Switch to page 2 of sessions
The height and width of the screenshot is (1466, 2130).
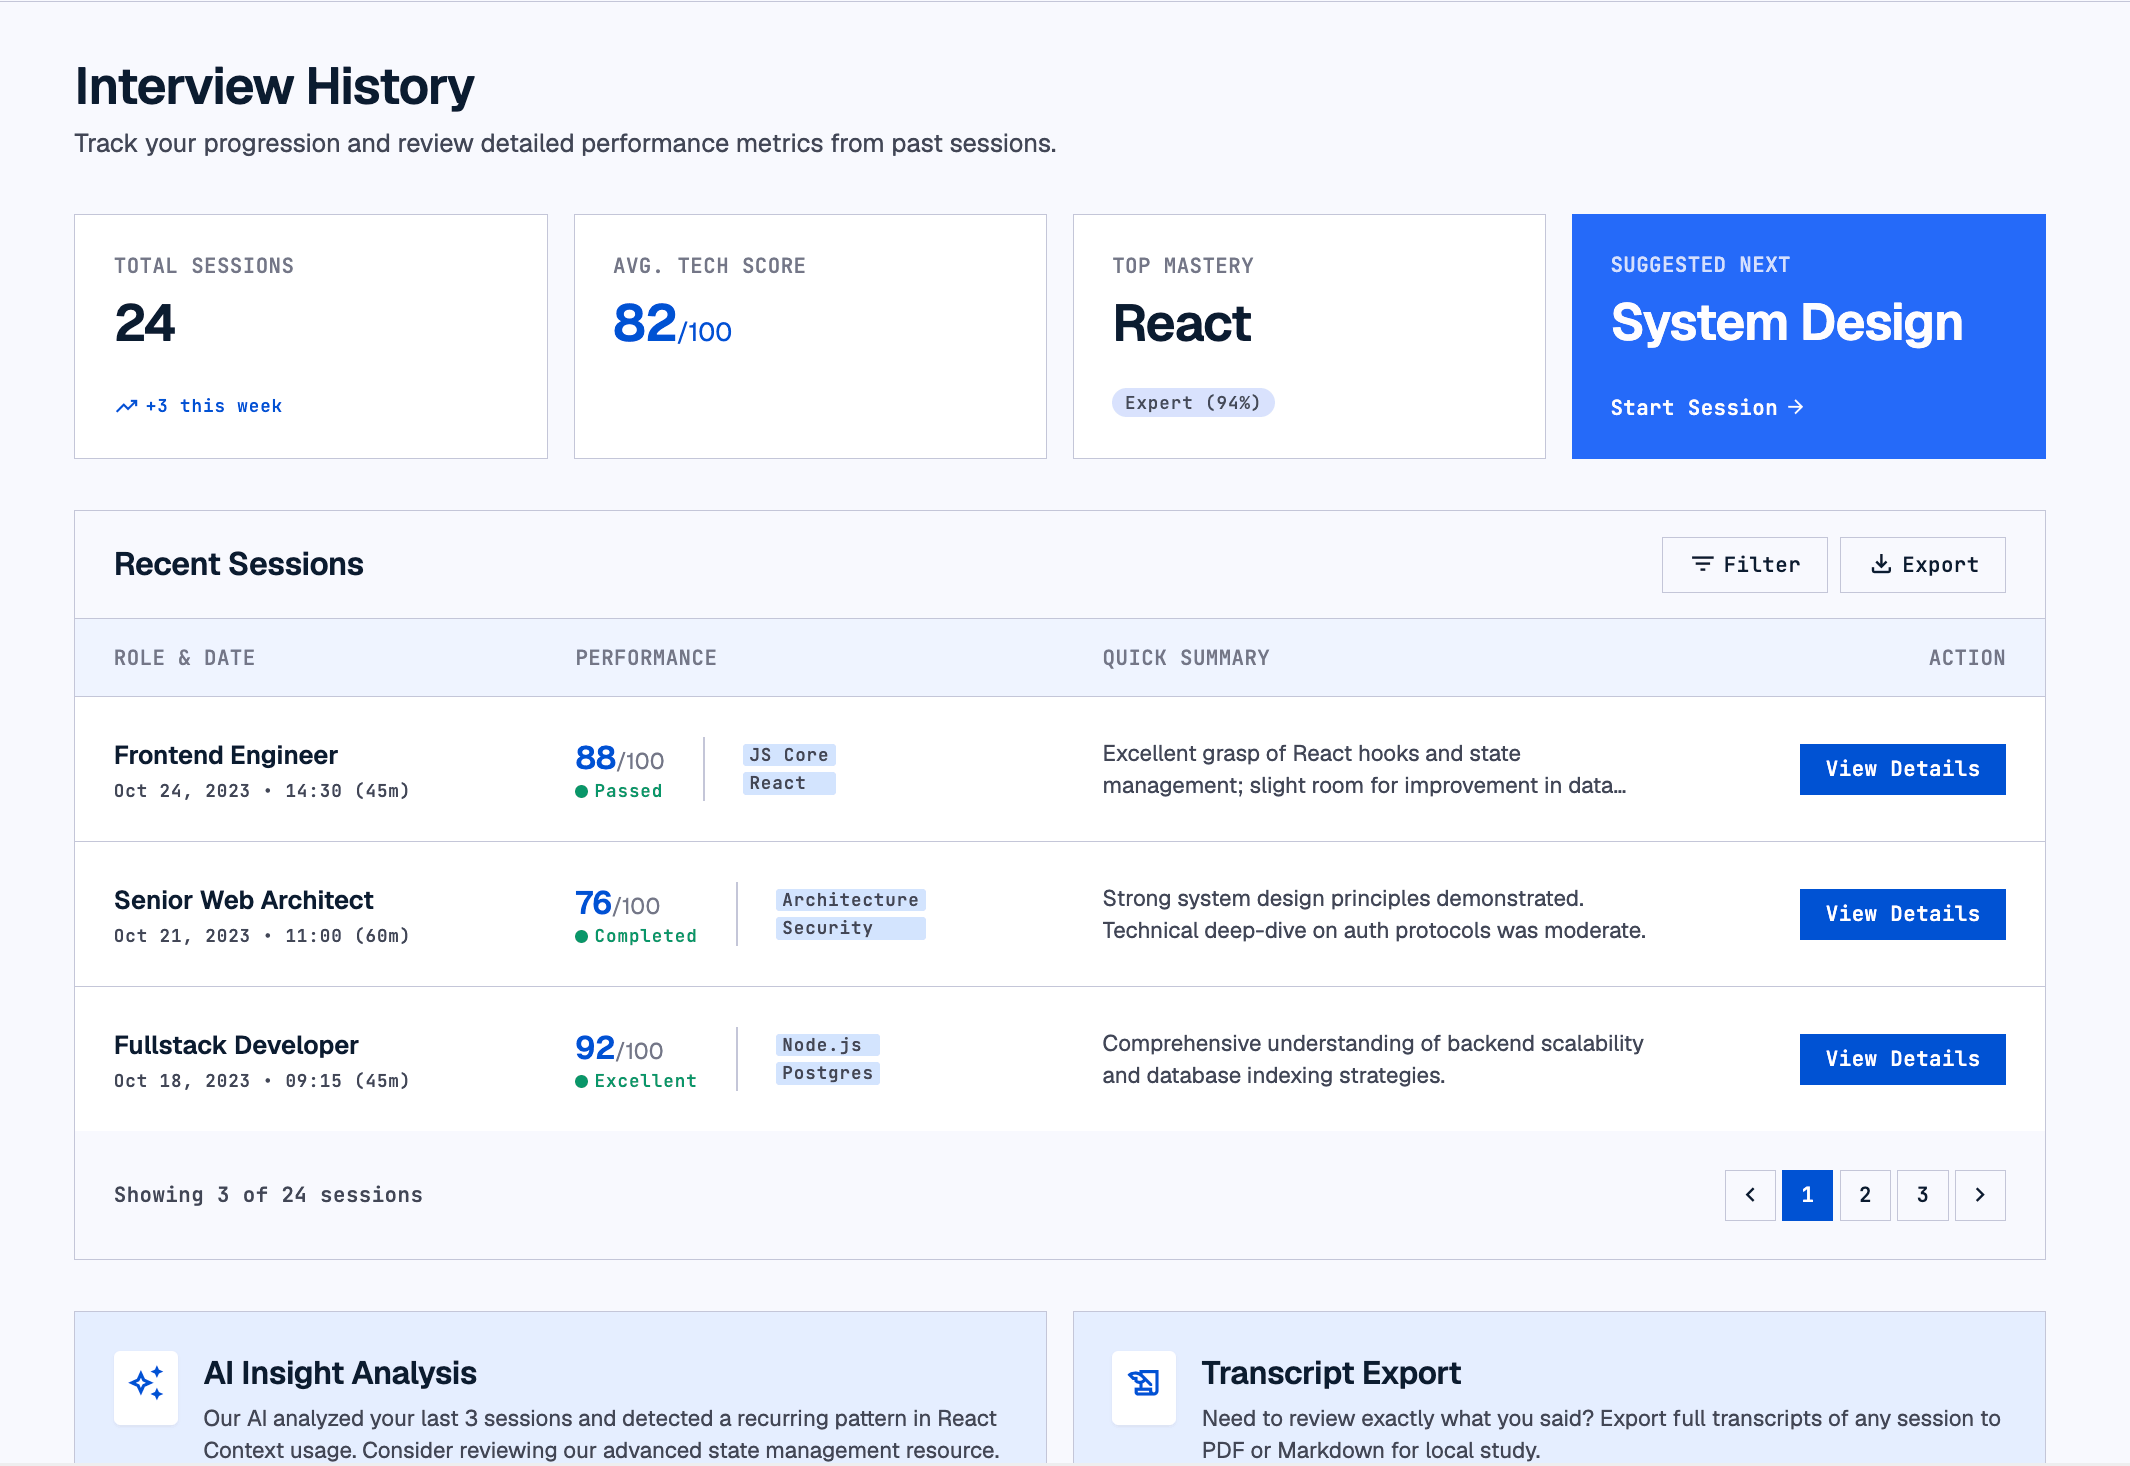click(x=1865, y=1195)
